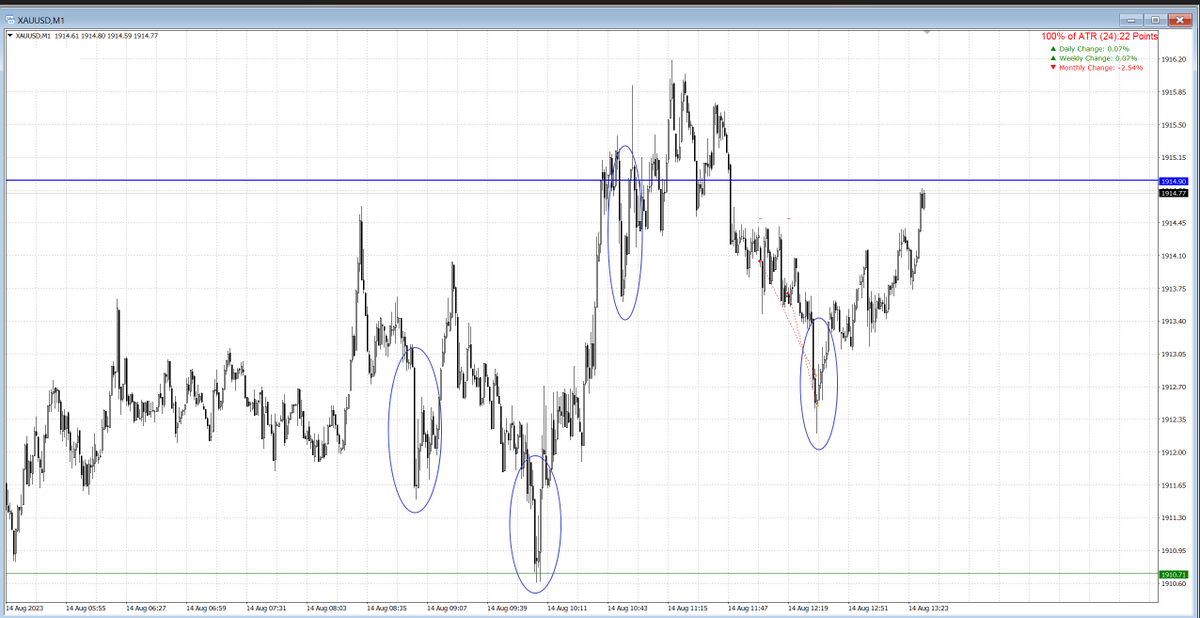The width and height of the screenshot is (1200, 618).
Task: Click the '14 Aug 06:59' time axis label
Action: click(x=206, y=607)
